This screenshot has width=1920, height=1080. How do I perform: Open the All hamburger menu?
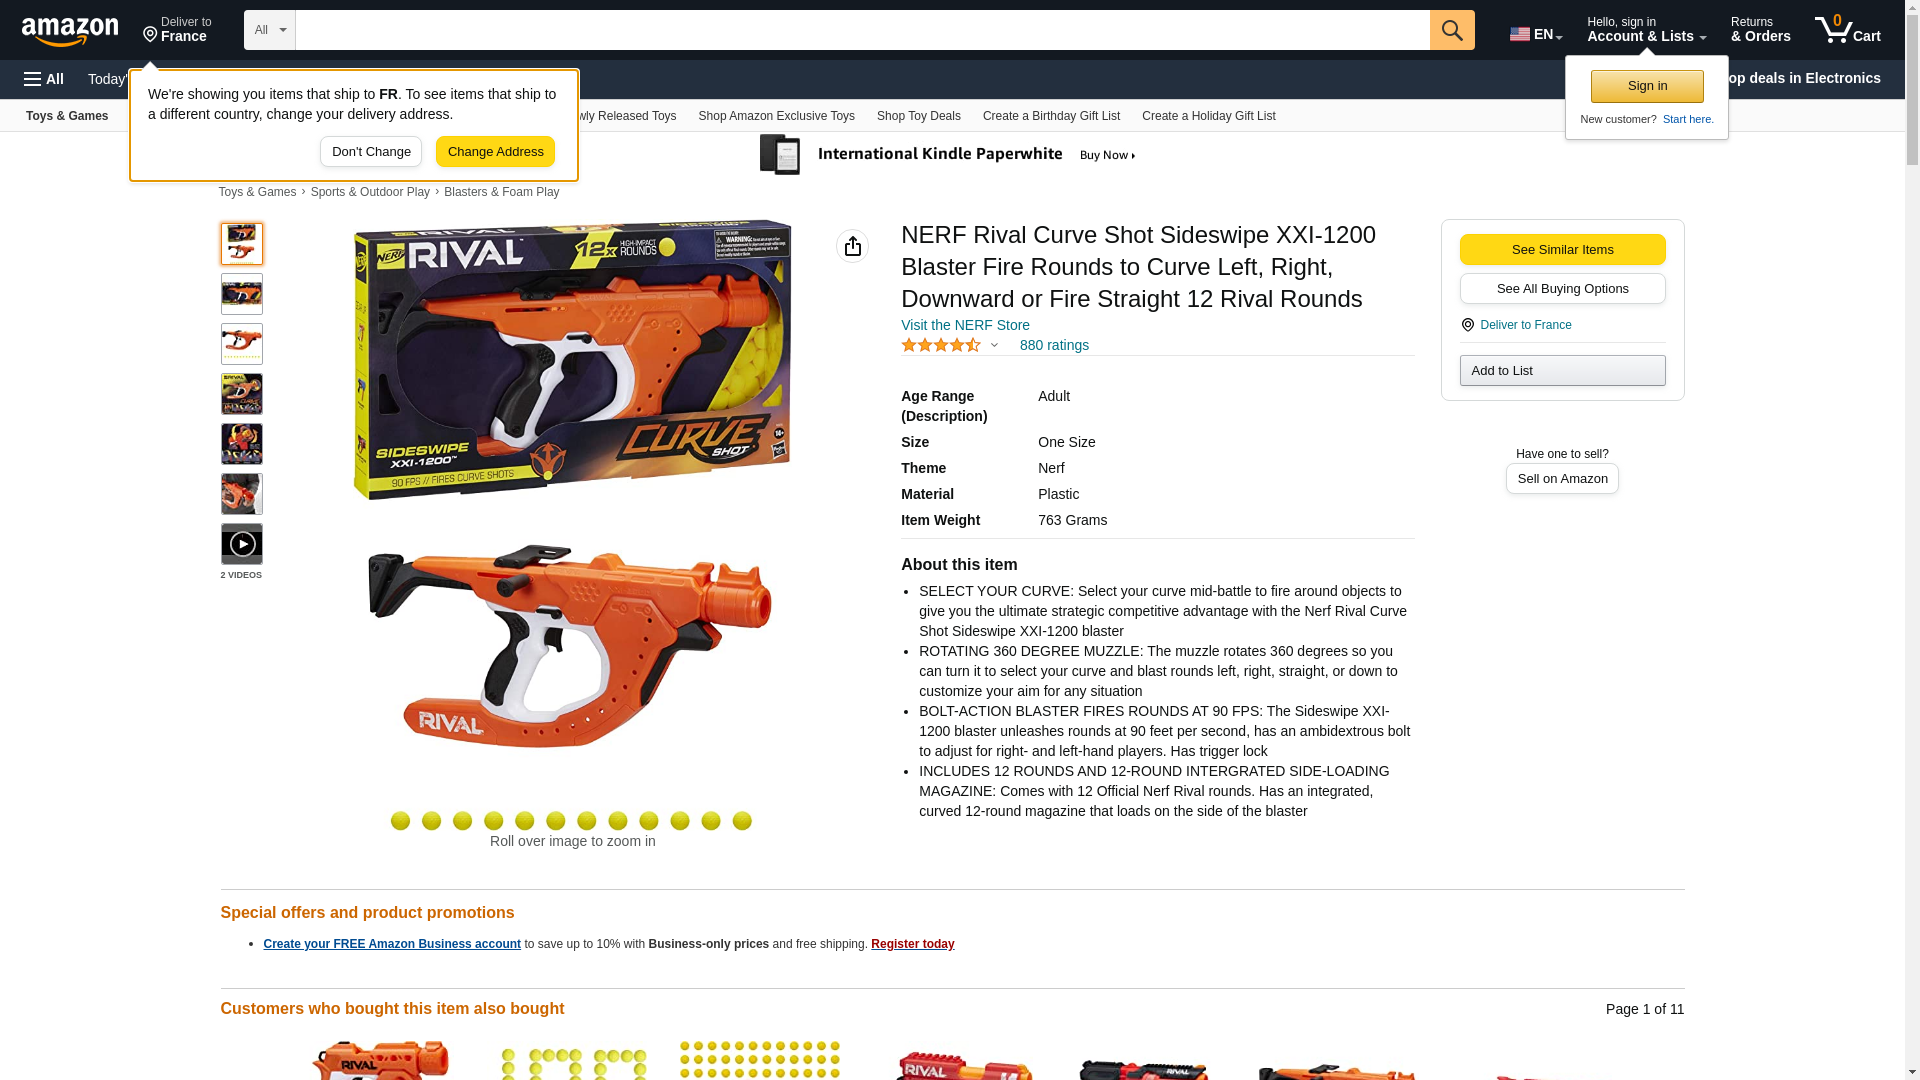click(44, 79)
